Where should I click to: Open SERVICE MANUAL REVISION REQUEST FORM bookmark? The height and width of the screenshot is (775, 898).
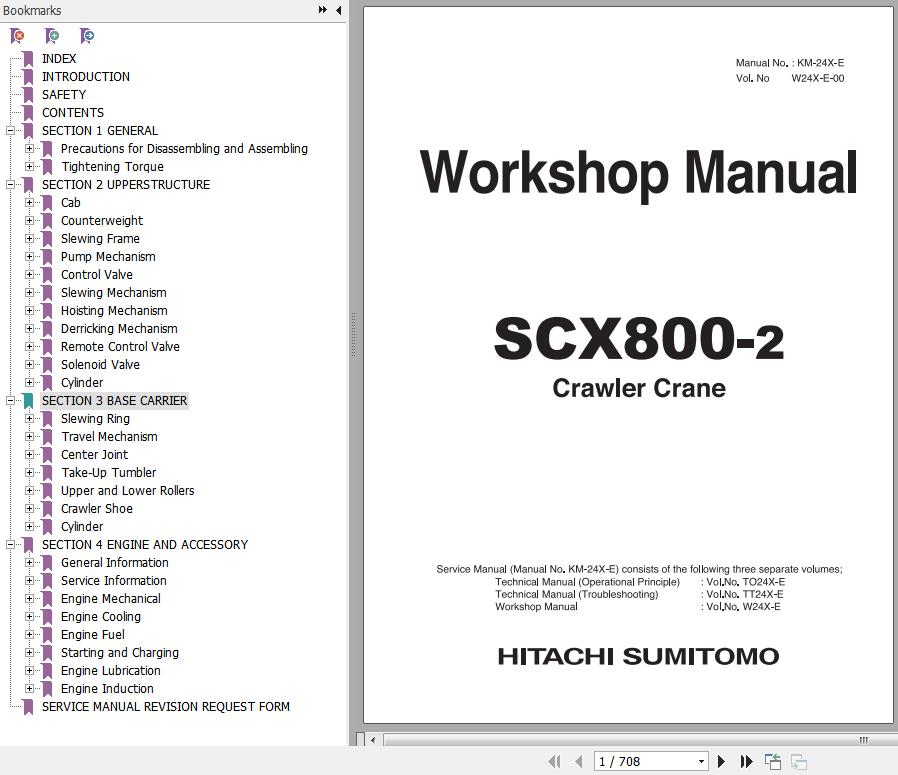tap(166, 707)
